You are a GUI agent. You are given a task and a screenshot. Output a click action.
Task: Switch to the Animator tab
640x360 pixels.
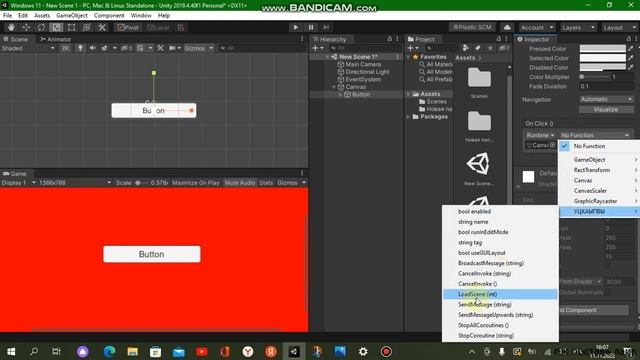click(x=56, y=39)
